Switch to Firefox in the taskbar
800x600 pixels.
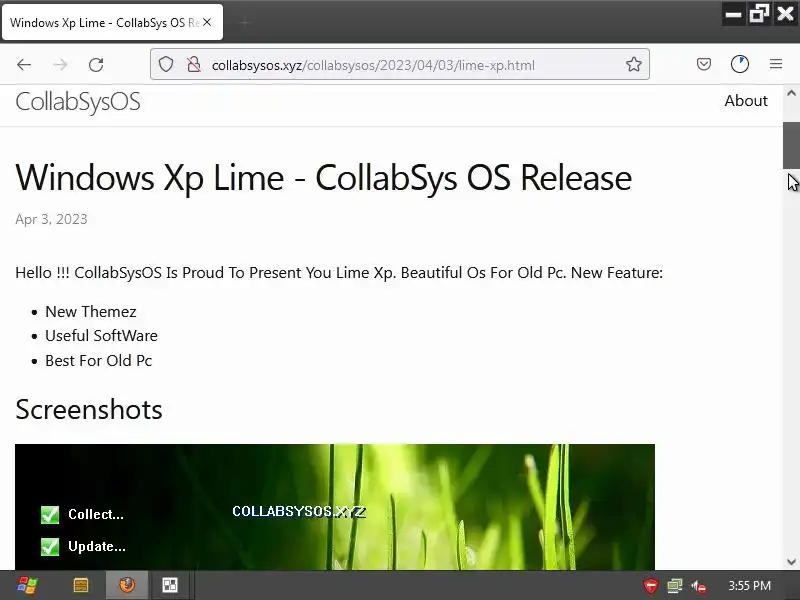click(127, 585)
